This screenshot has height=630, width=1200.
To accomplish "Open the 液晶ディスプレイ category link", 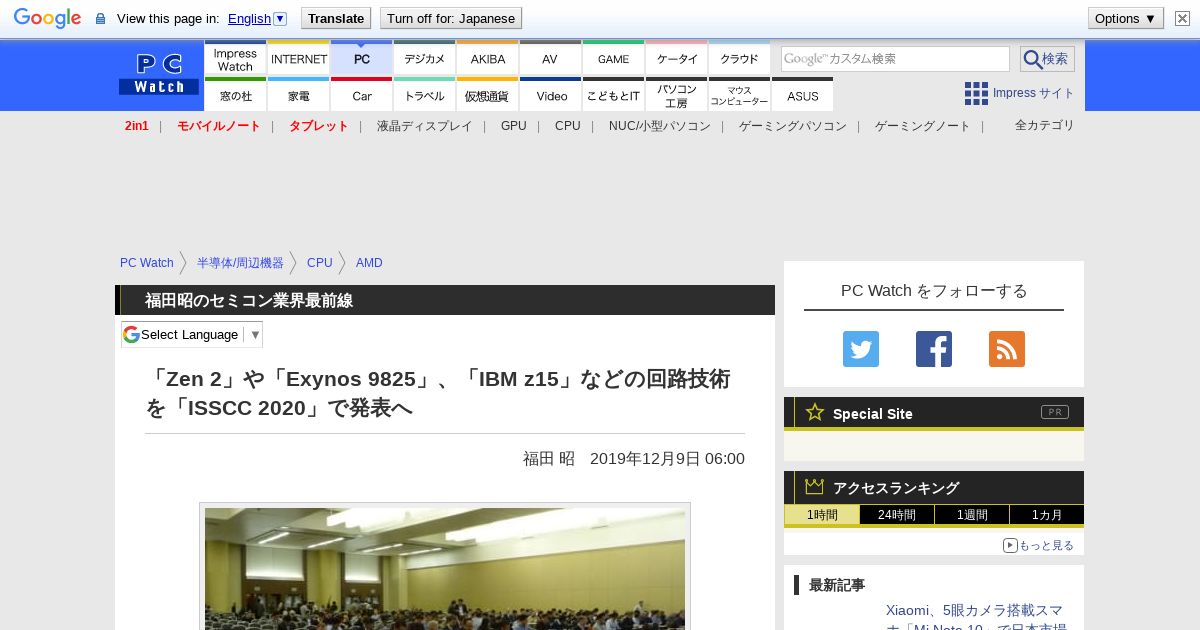I will 424,126.
